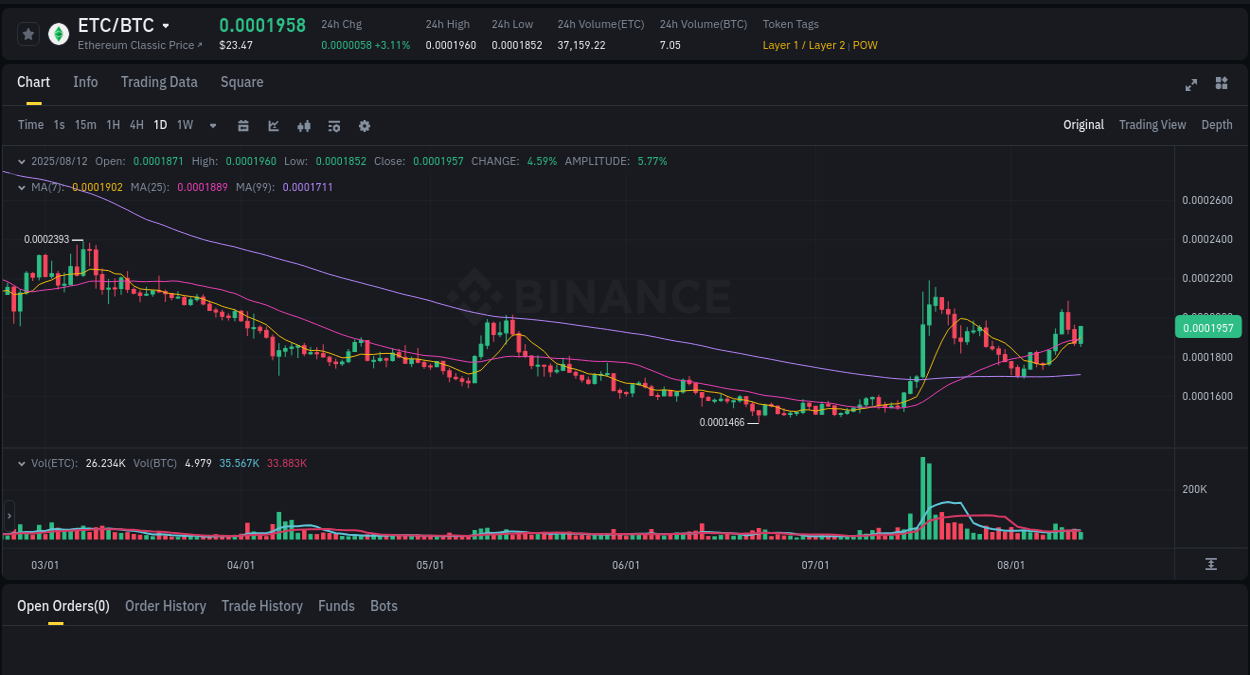The height and width of the screenshot is (675, 1250).
Task: Click the 07/01 date axis label
Action: [x=815, y=565]
